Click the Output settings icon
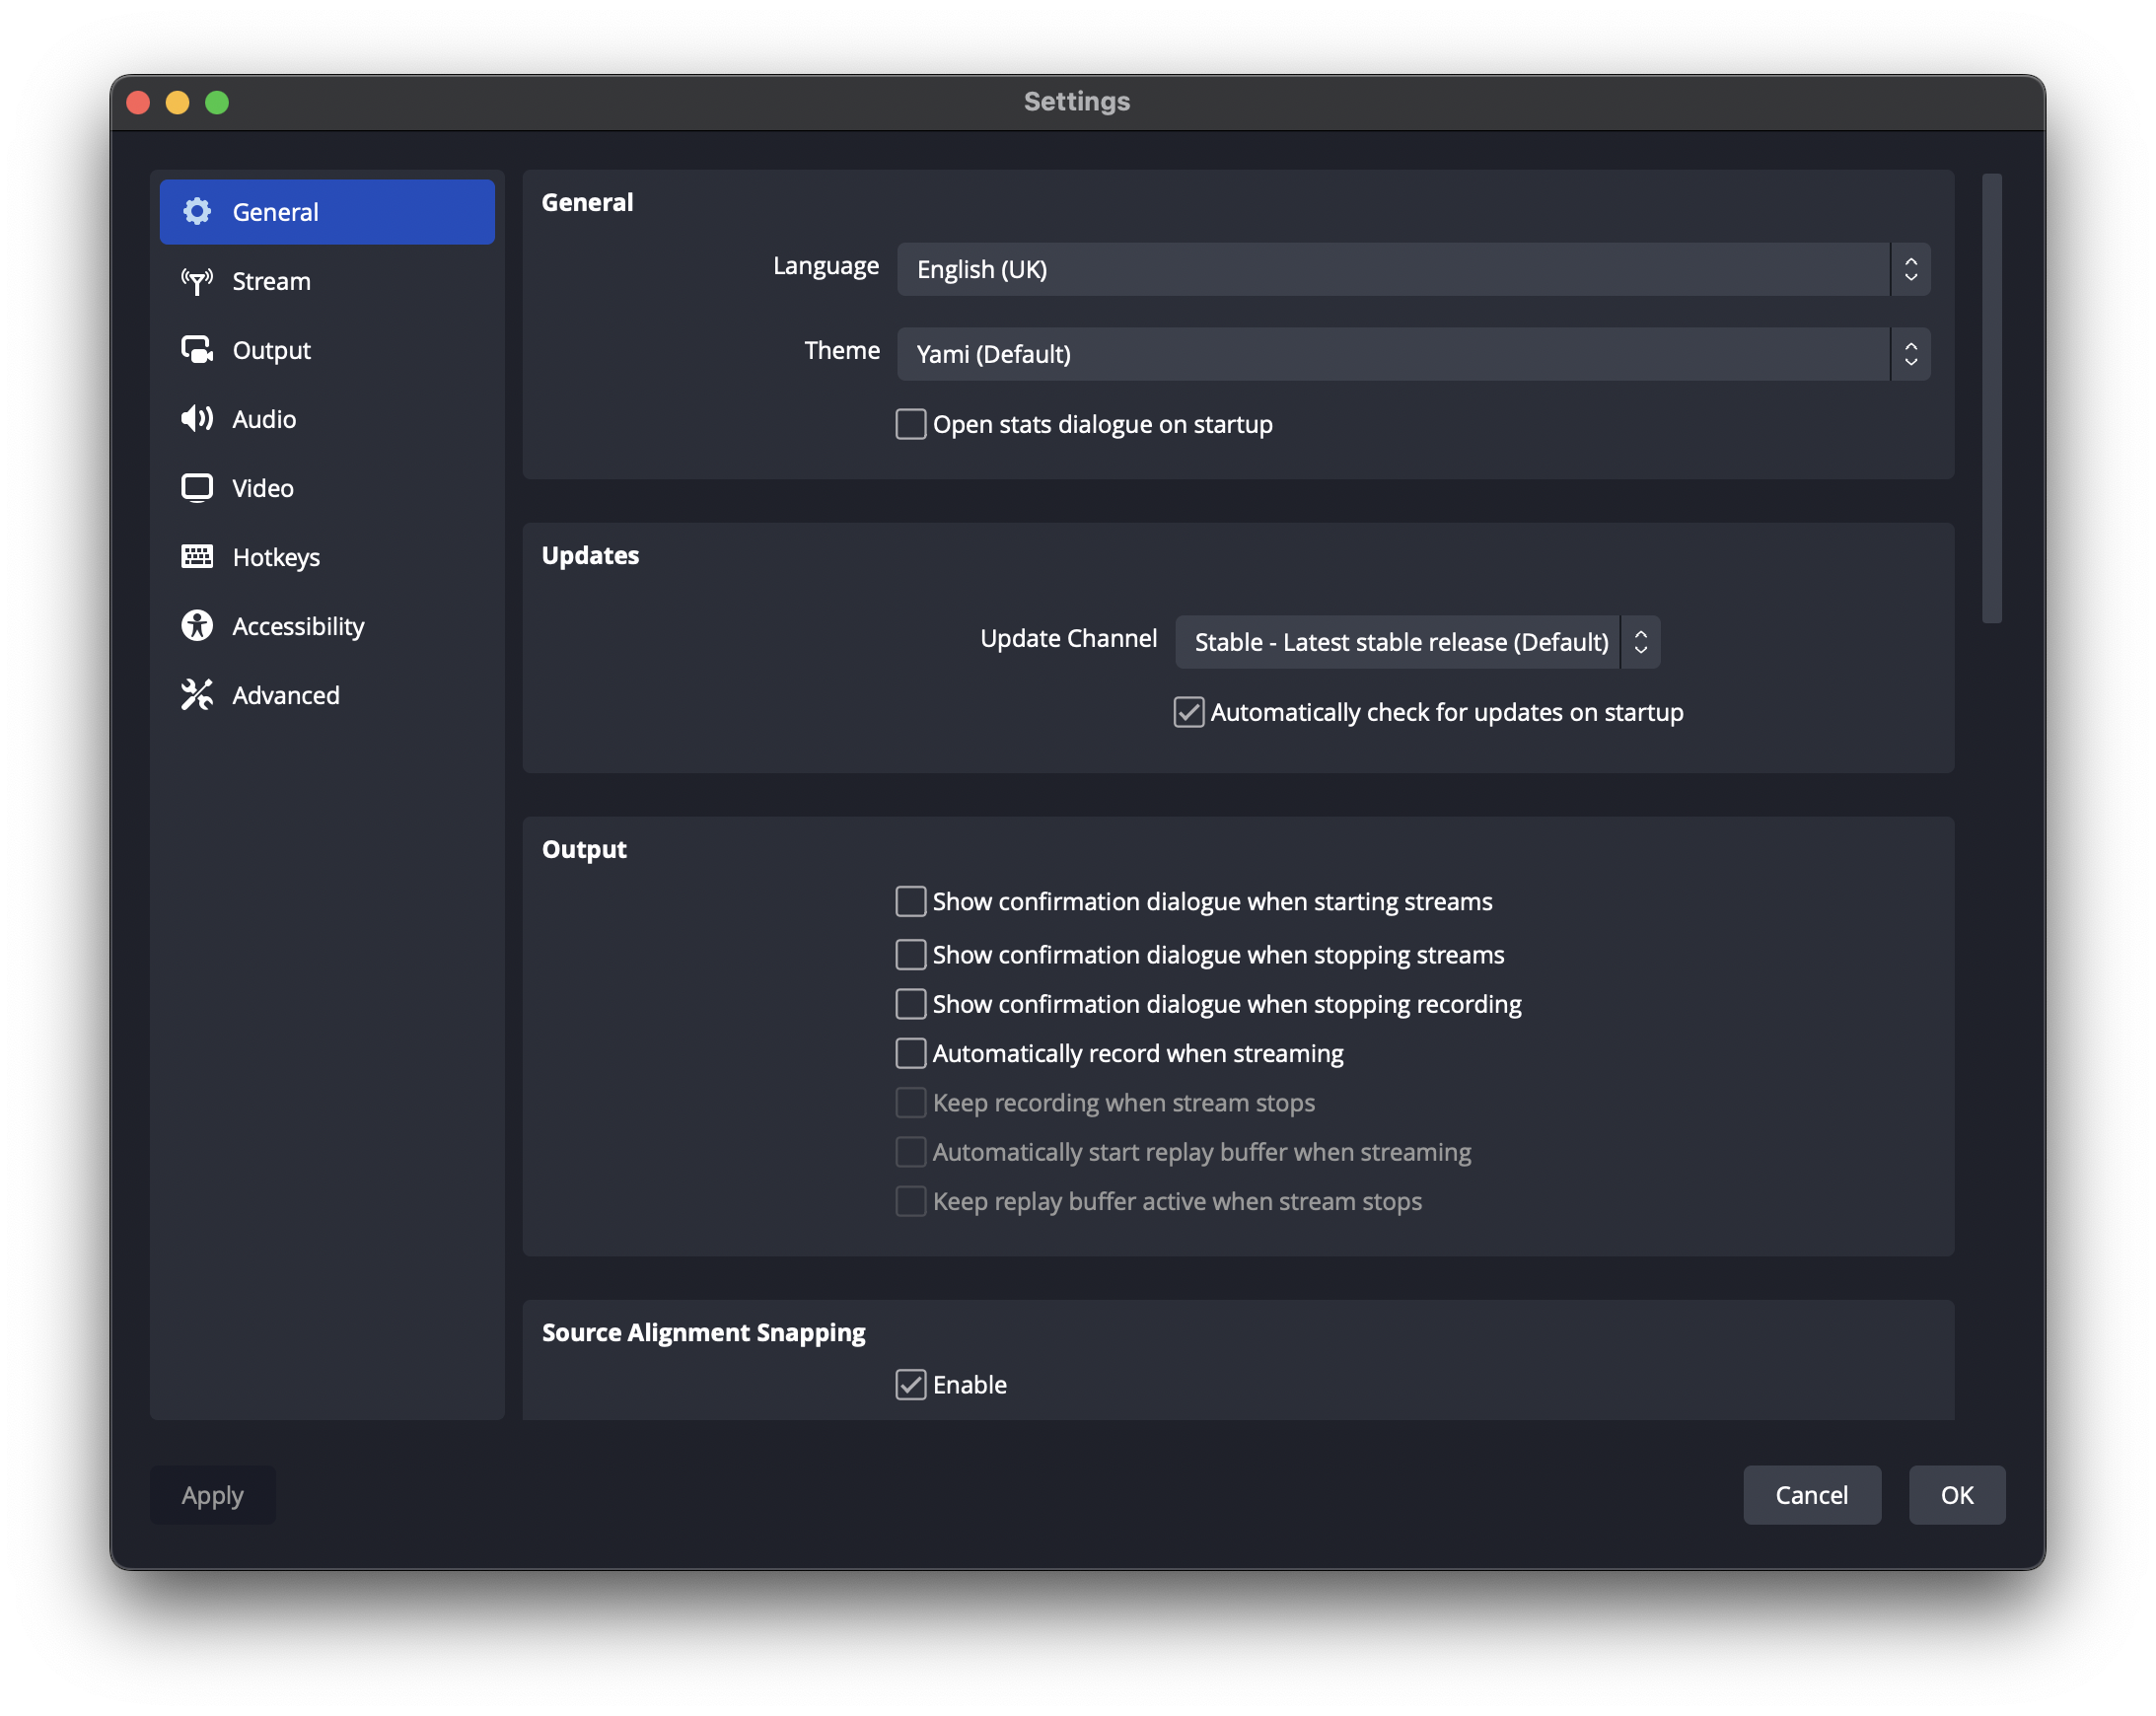 click(197, 350)
